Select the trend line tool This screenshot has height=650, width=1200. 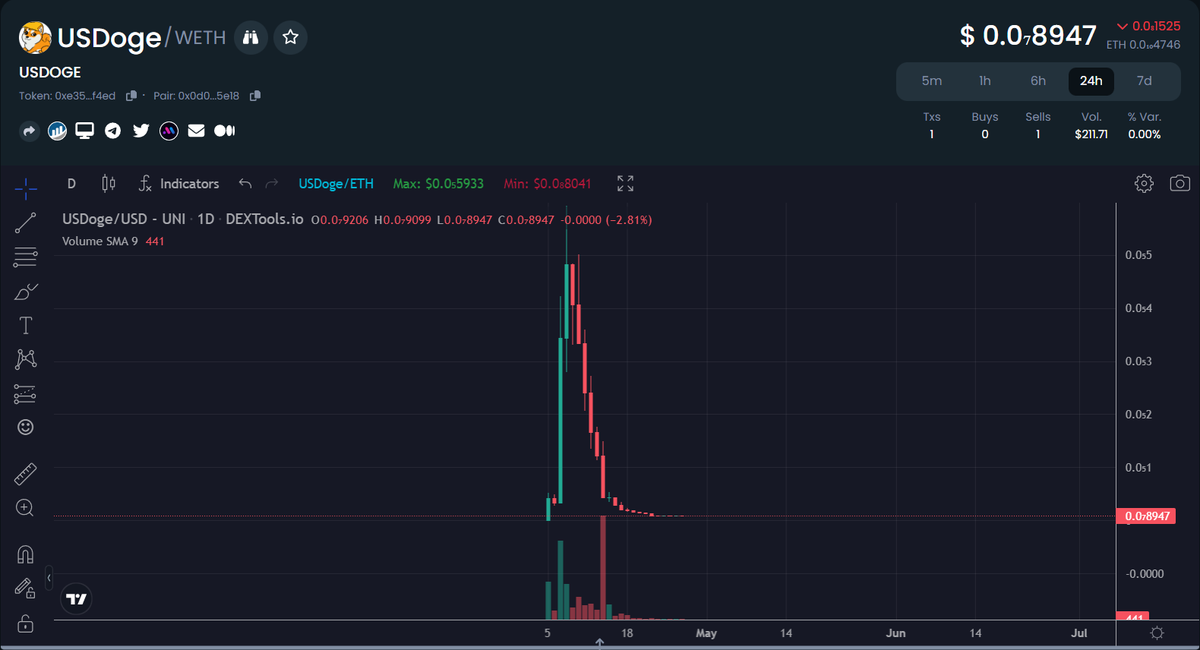pyautogui.click(x=26, y=223)
